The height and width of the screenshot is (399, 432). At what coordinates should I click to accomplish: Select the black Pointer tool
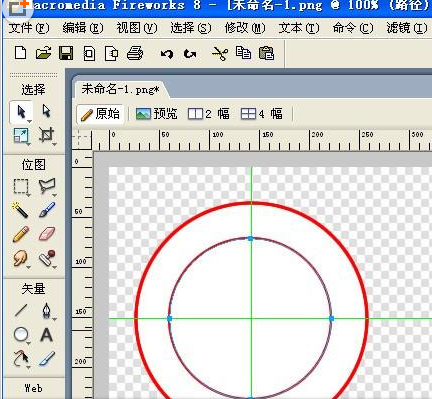(21, 112)
